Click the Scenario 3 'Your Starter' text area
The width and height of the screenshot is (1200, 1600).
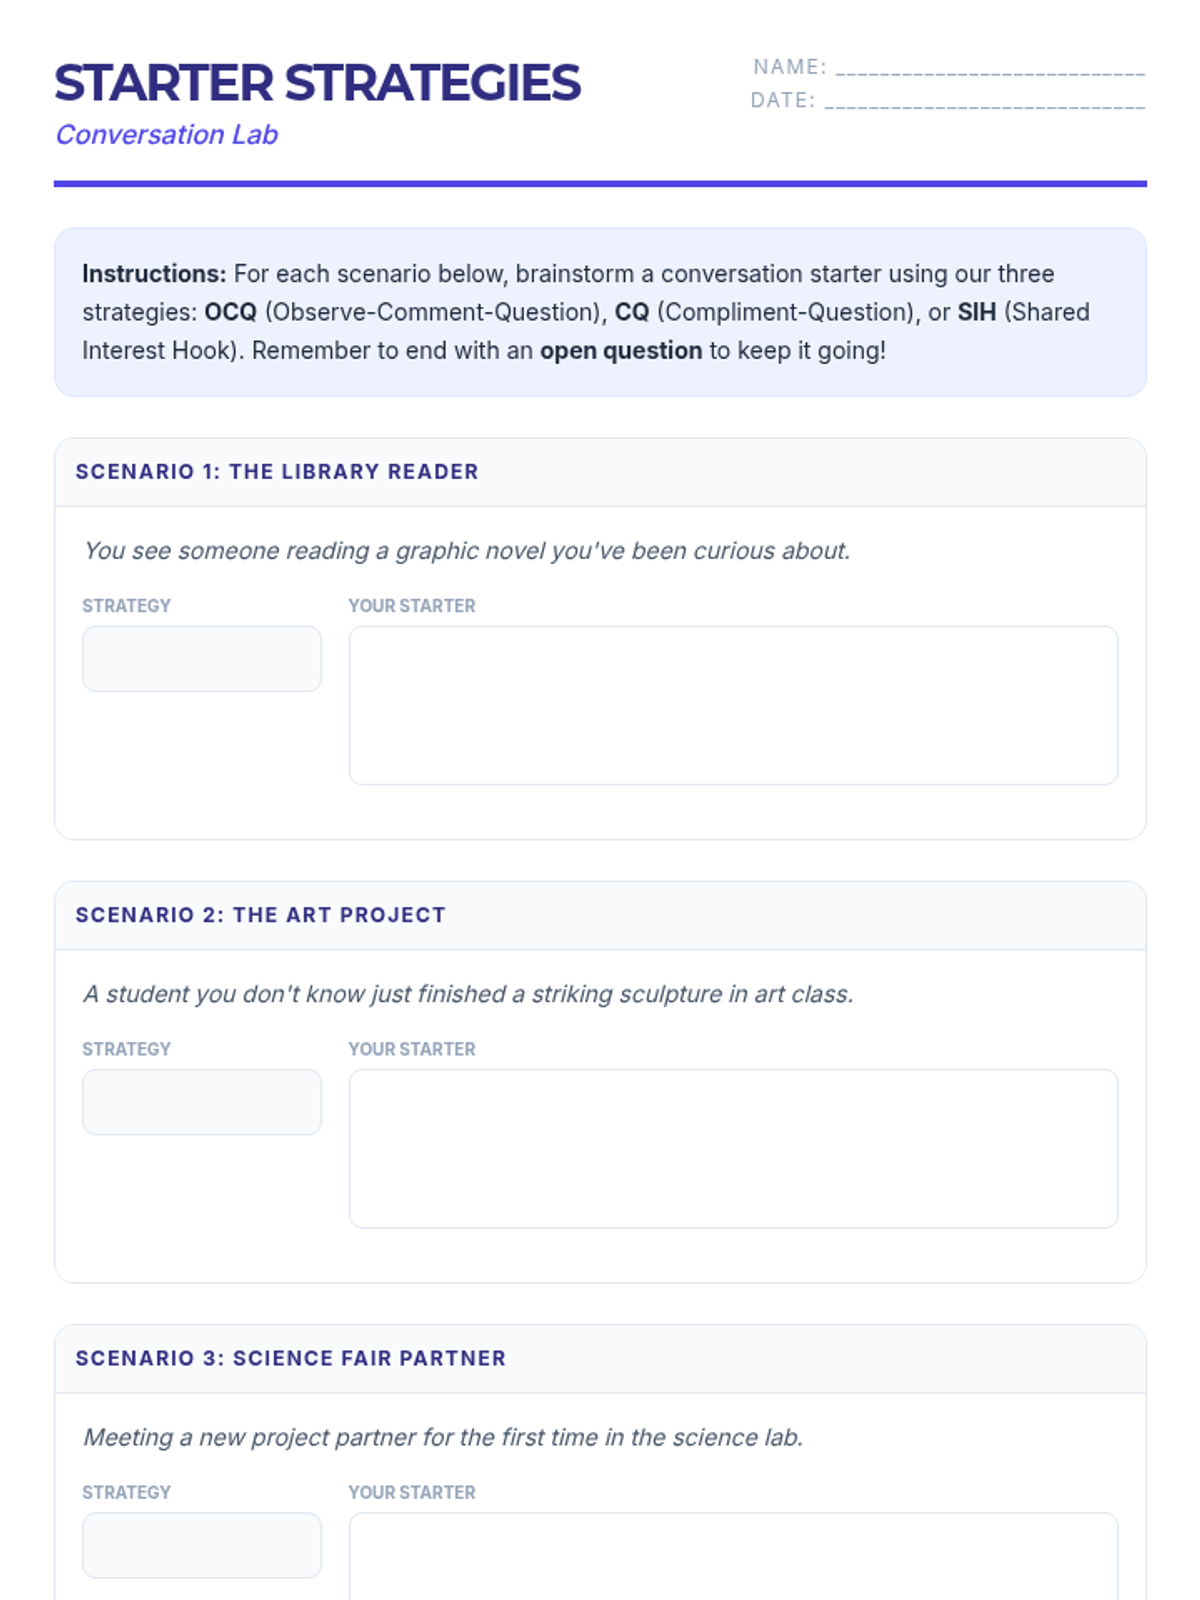pyautogui.click(x=733, y=1556)
